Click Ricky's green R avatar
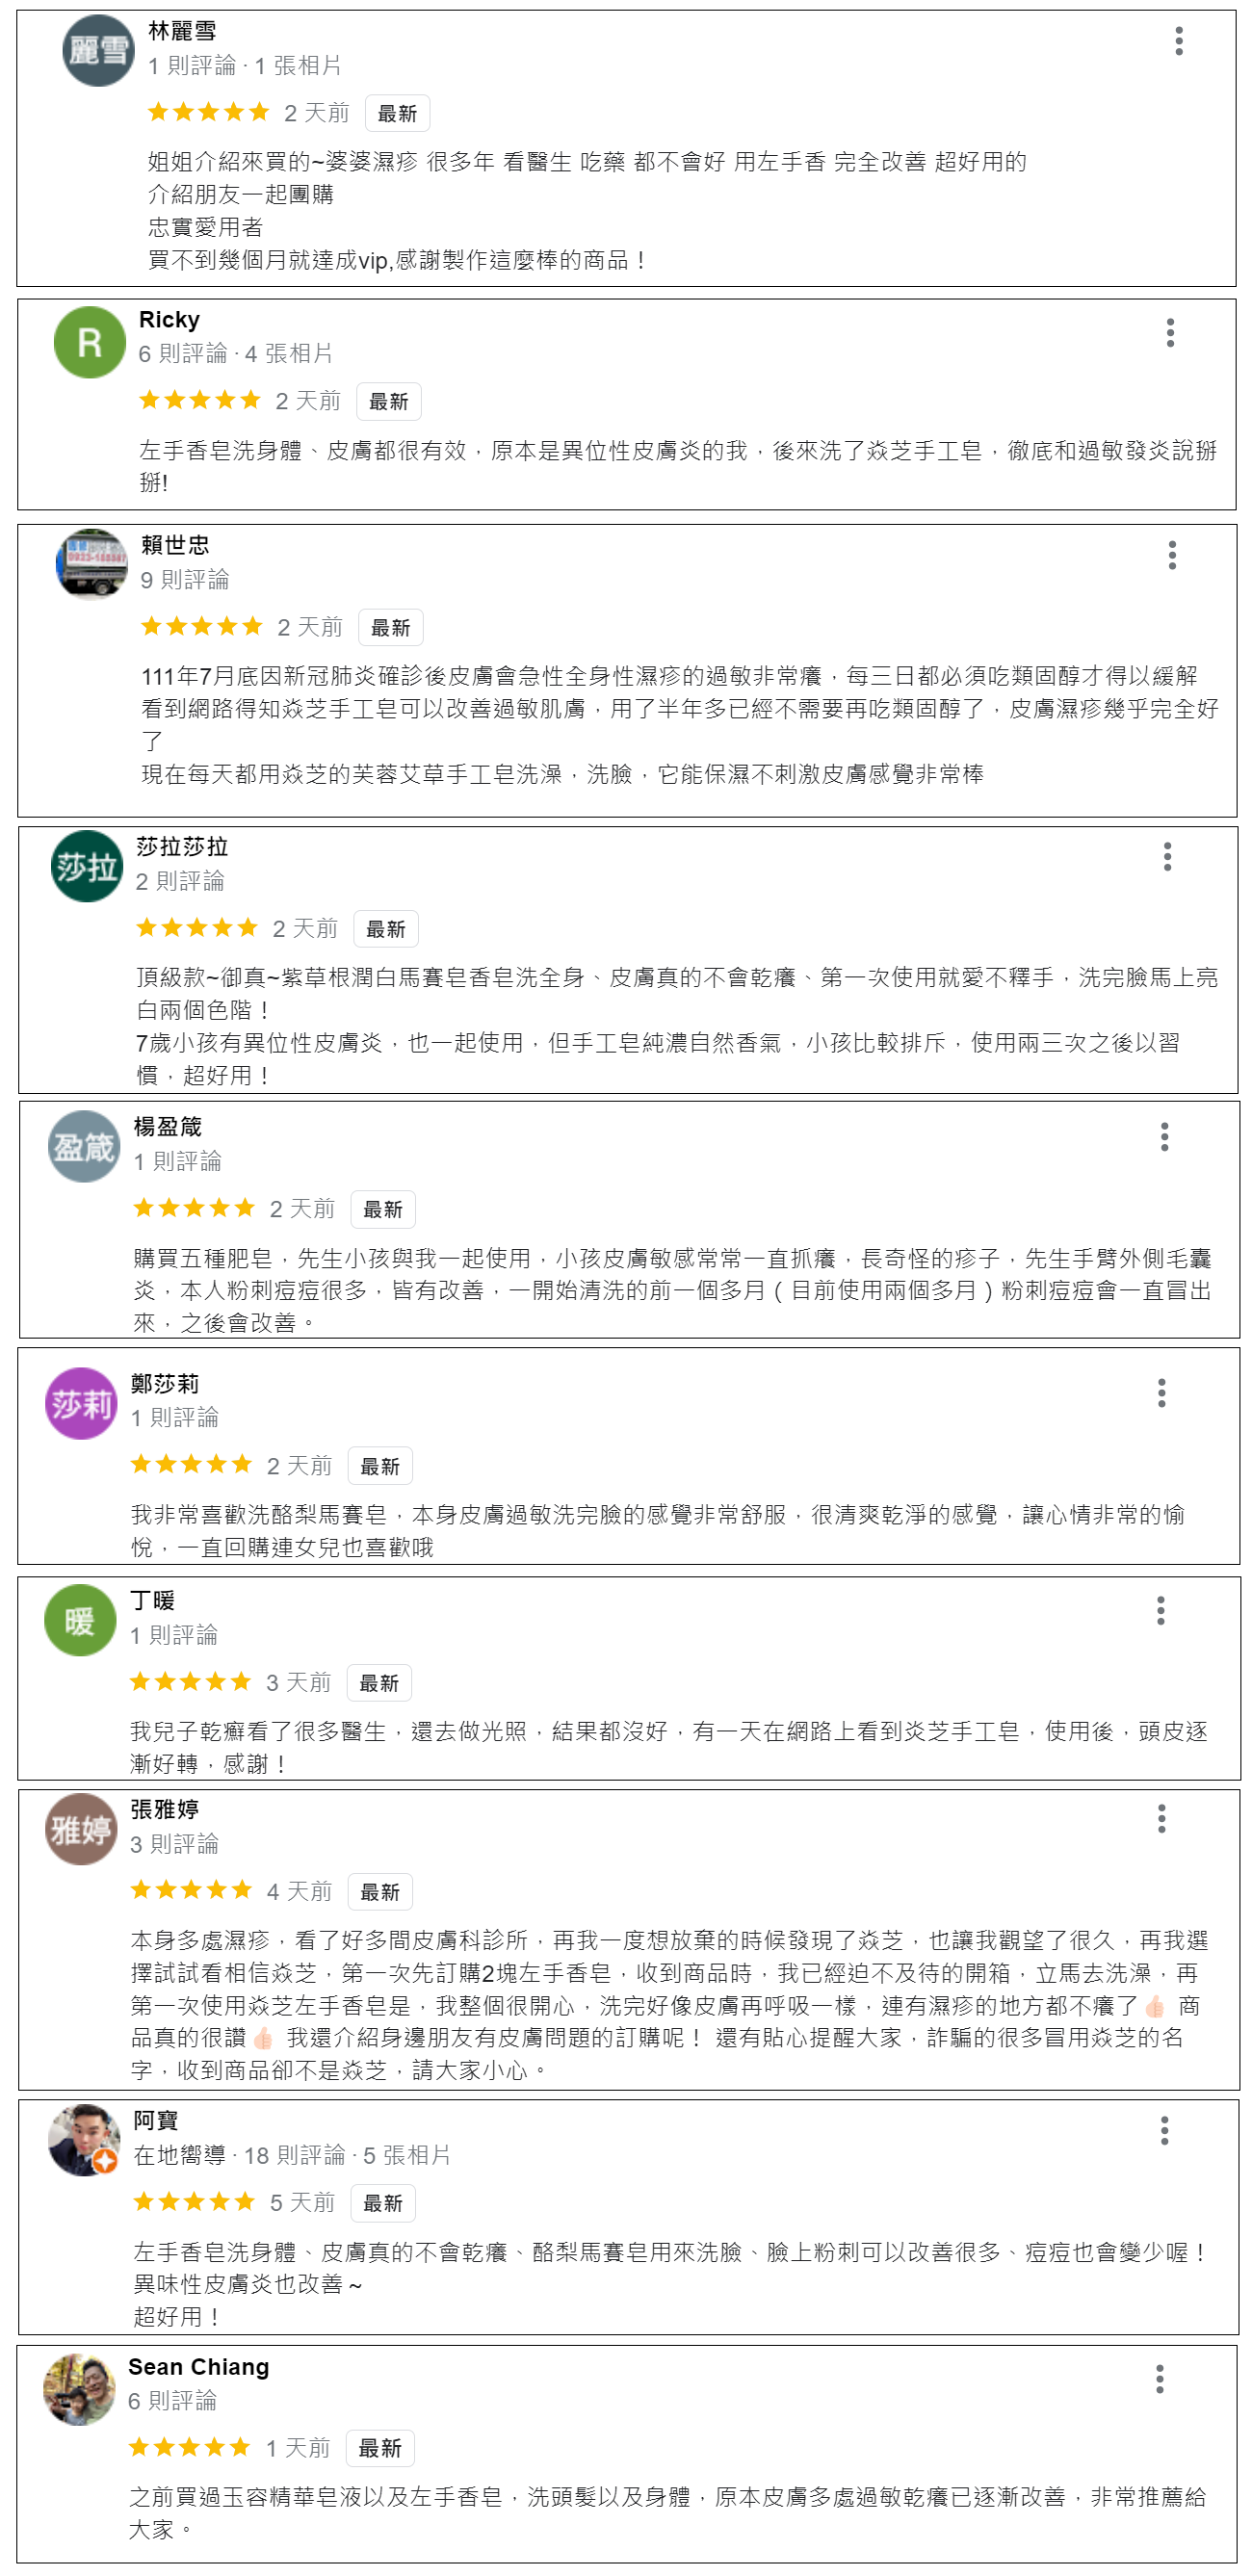Image resolution: width=1252 pixels, height=2576 pixels. [x=89, y=342]
